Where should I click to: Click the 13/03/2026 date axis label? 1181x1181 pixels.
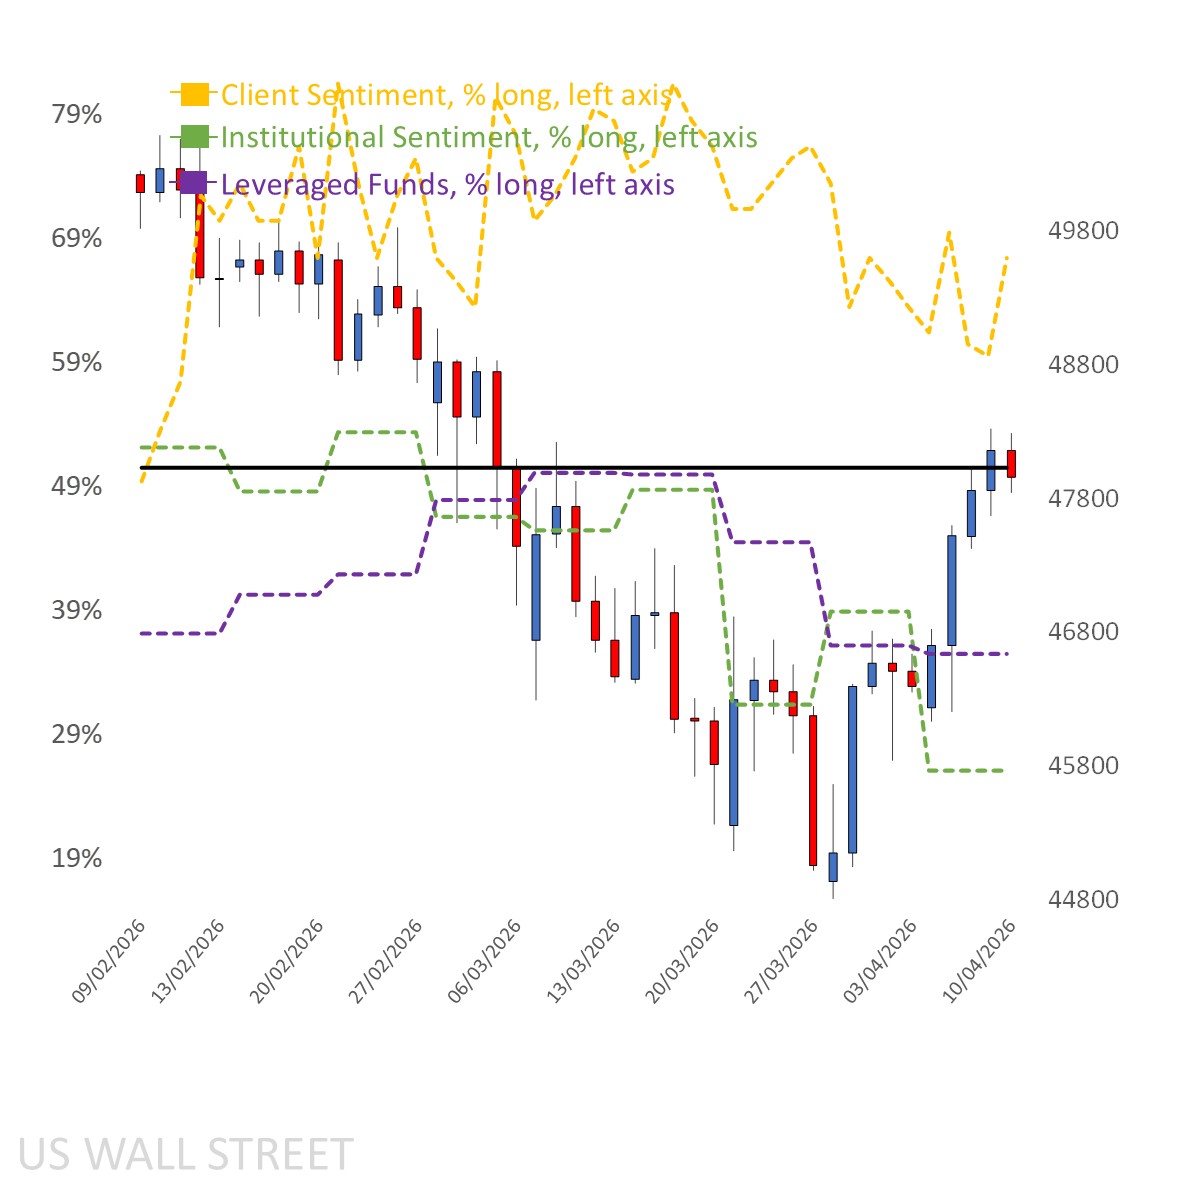pos(585,961)
